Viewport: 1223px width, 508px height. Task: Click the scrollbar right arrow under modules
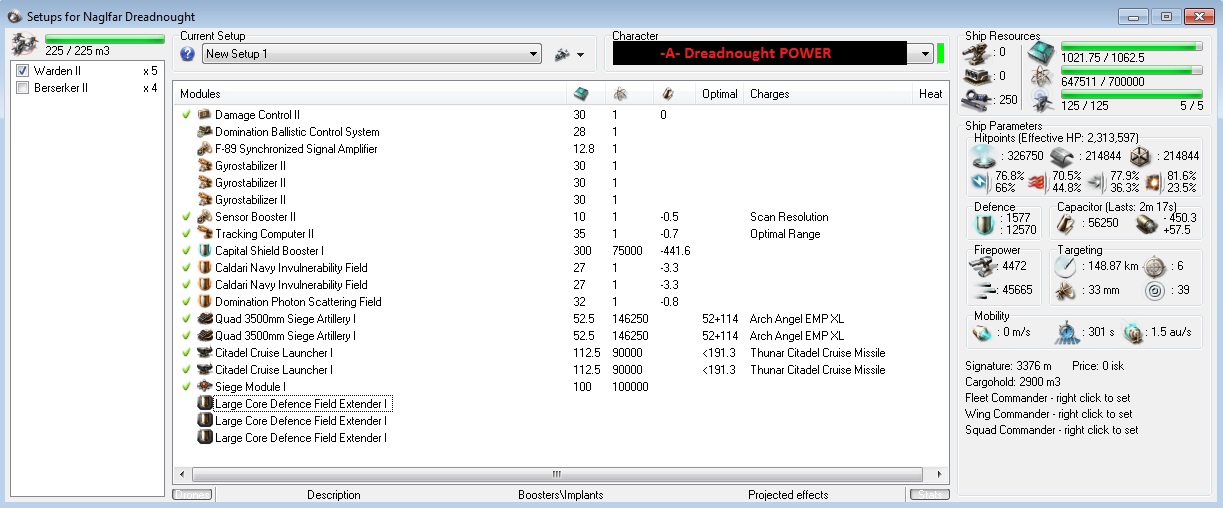coord(940,474)
